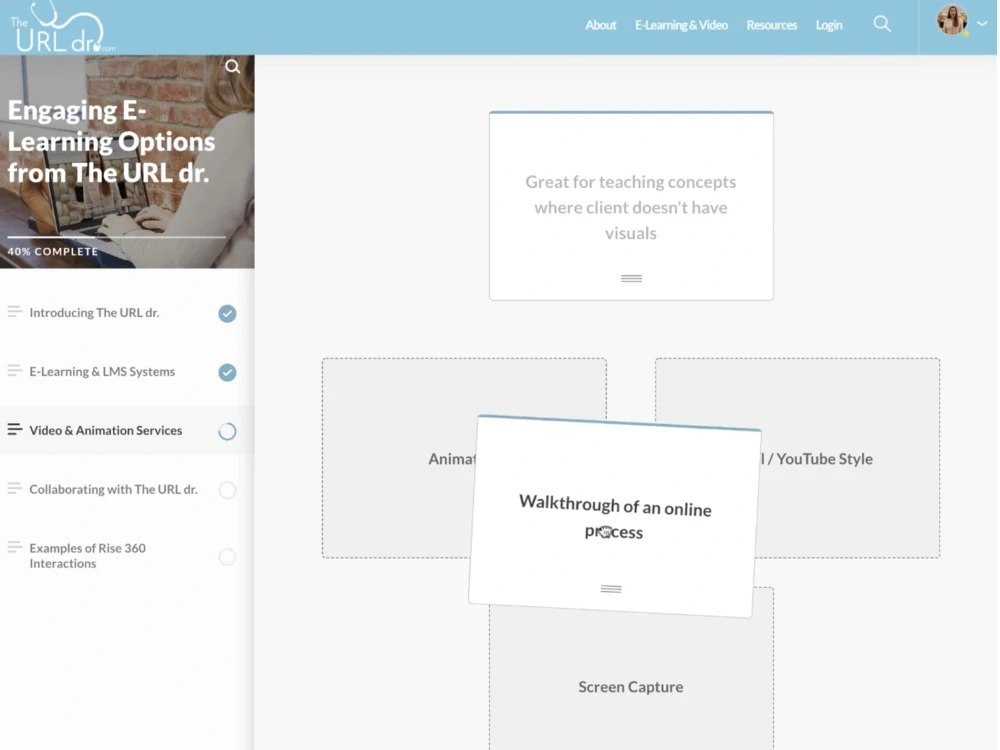
Task: Click lines icon beside Examples of Rise 360
Action: click(14, 547)
